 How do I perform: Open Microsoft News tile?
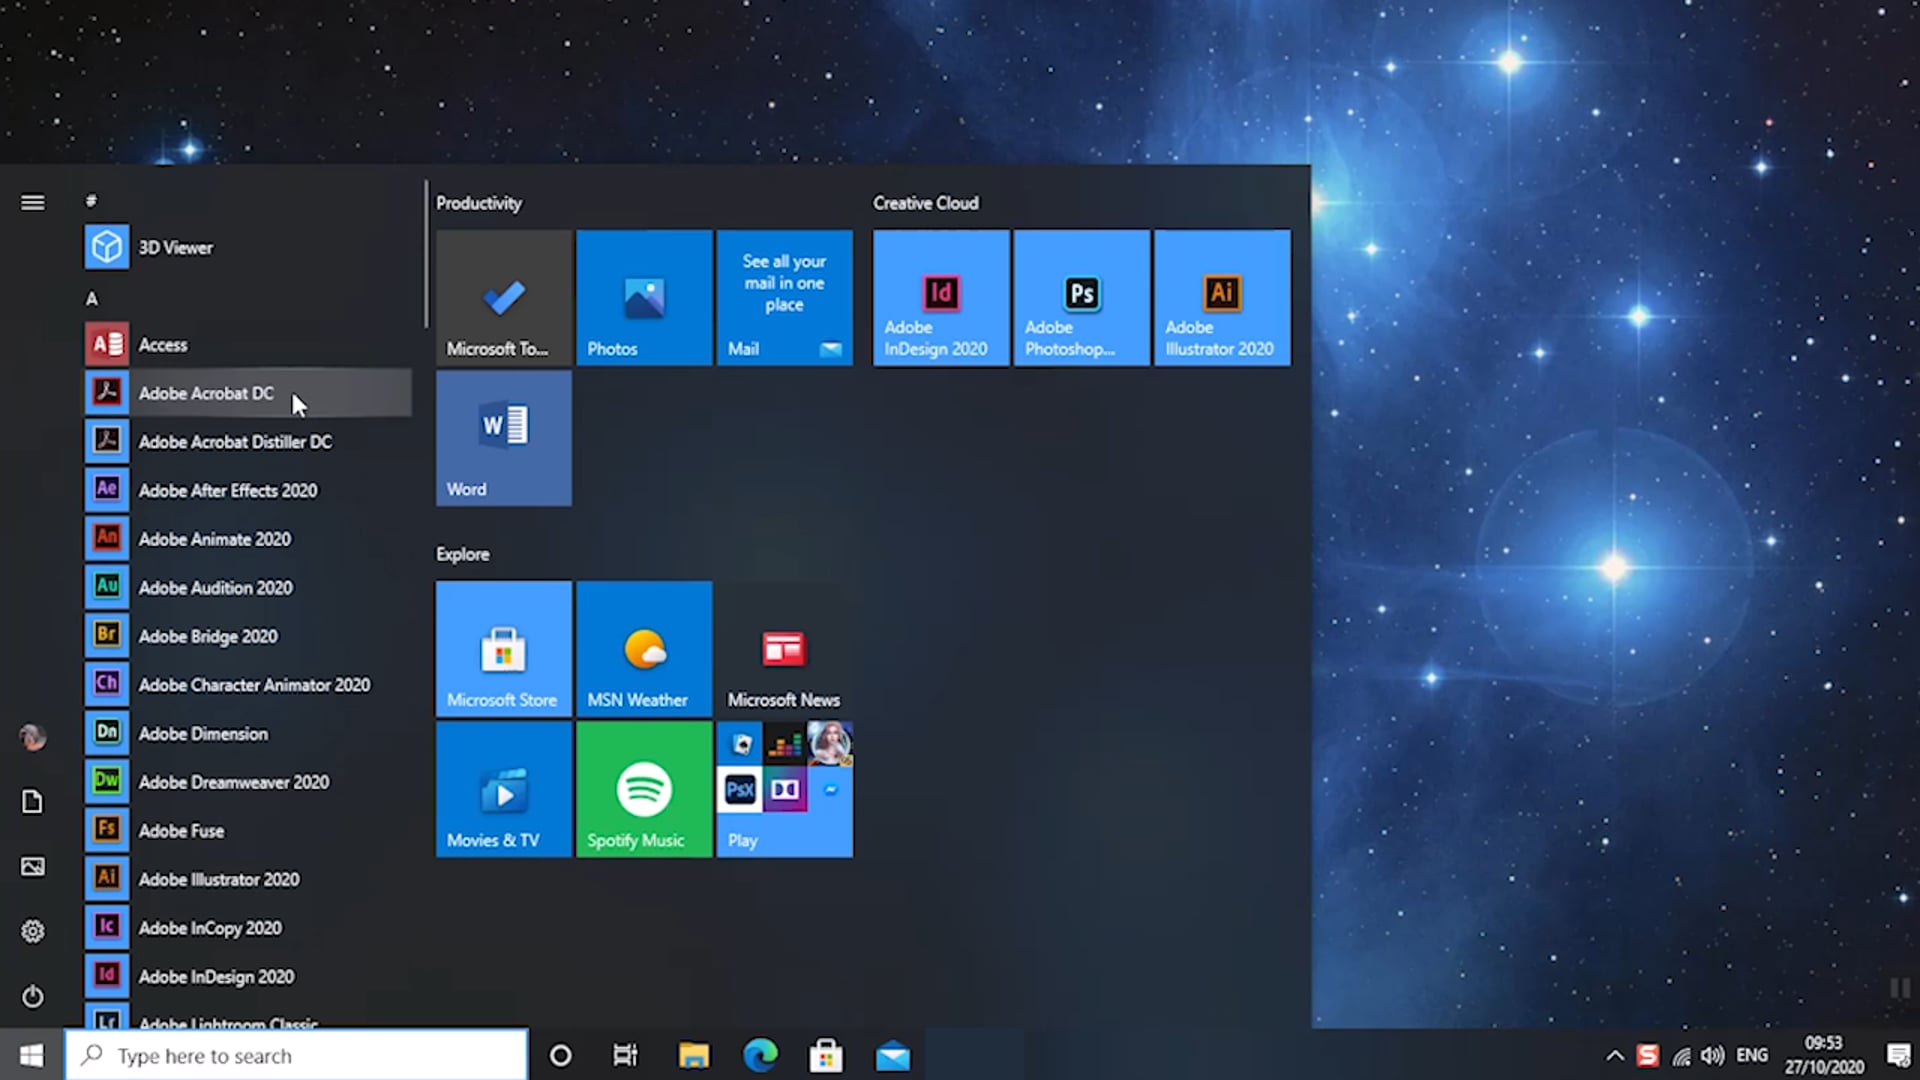click(x=783, y=648)
